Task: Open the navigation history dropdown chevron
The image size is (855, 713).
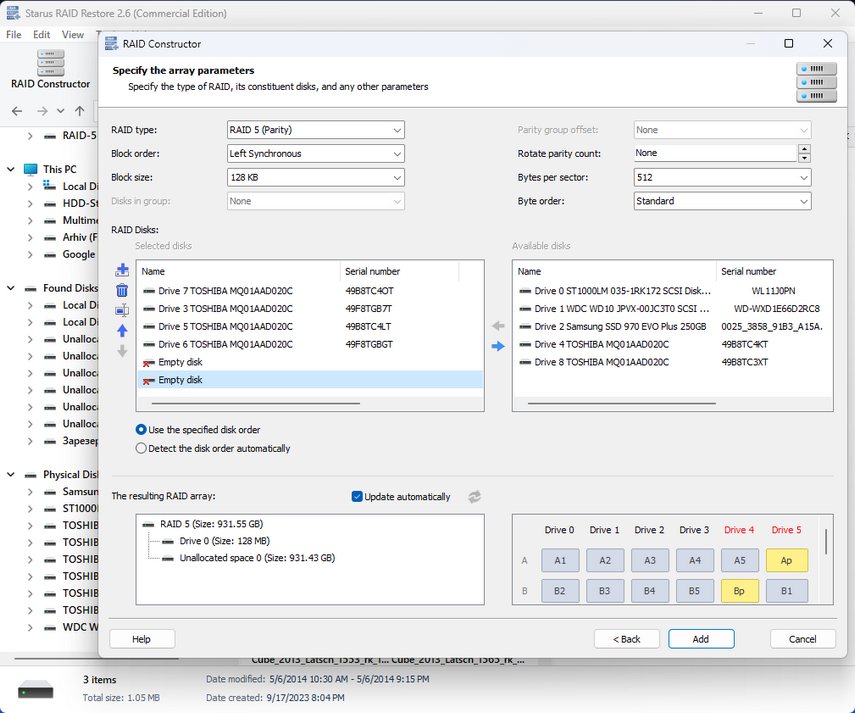Action: 61,111
